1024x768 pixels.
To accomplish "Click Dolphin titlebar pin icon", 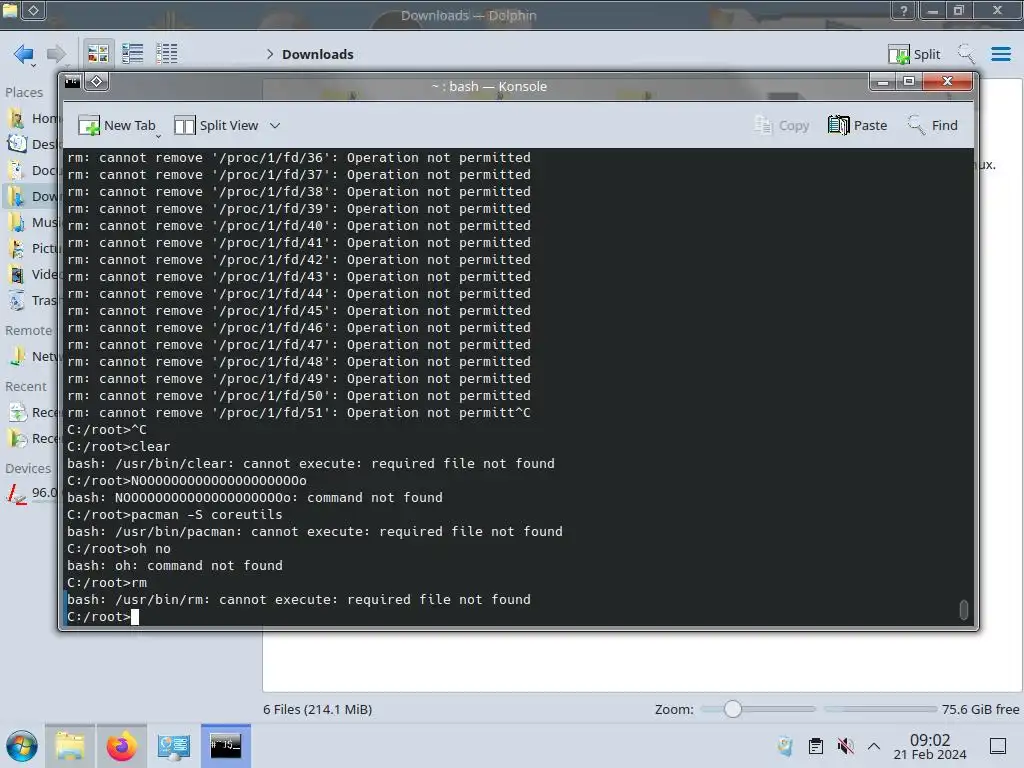I will pos(34,10).
